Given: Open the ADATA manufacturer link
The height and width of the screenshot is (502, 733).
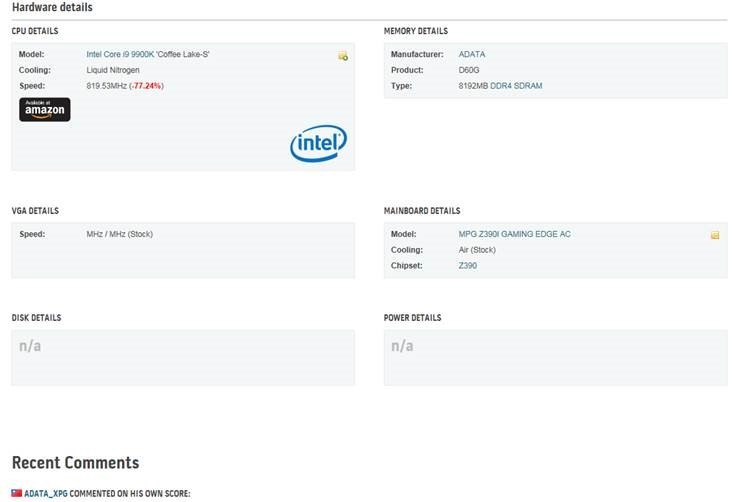Looking at the screenshot, I should pos(472,54).
